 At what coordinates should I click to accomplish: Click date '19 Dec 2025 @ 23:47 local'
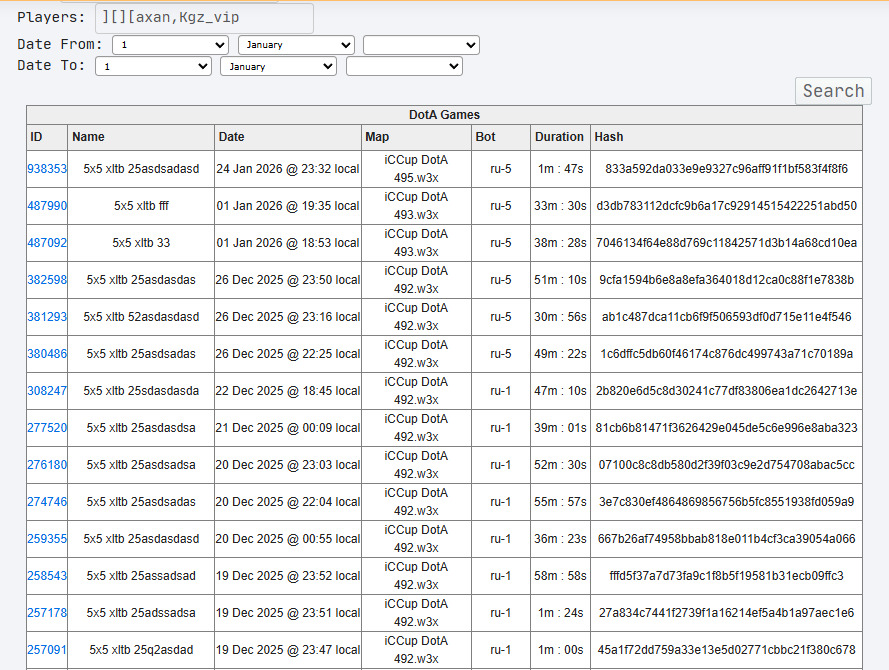288,650
